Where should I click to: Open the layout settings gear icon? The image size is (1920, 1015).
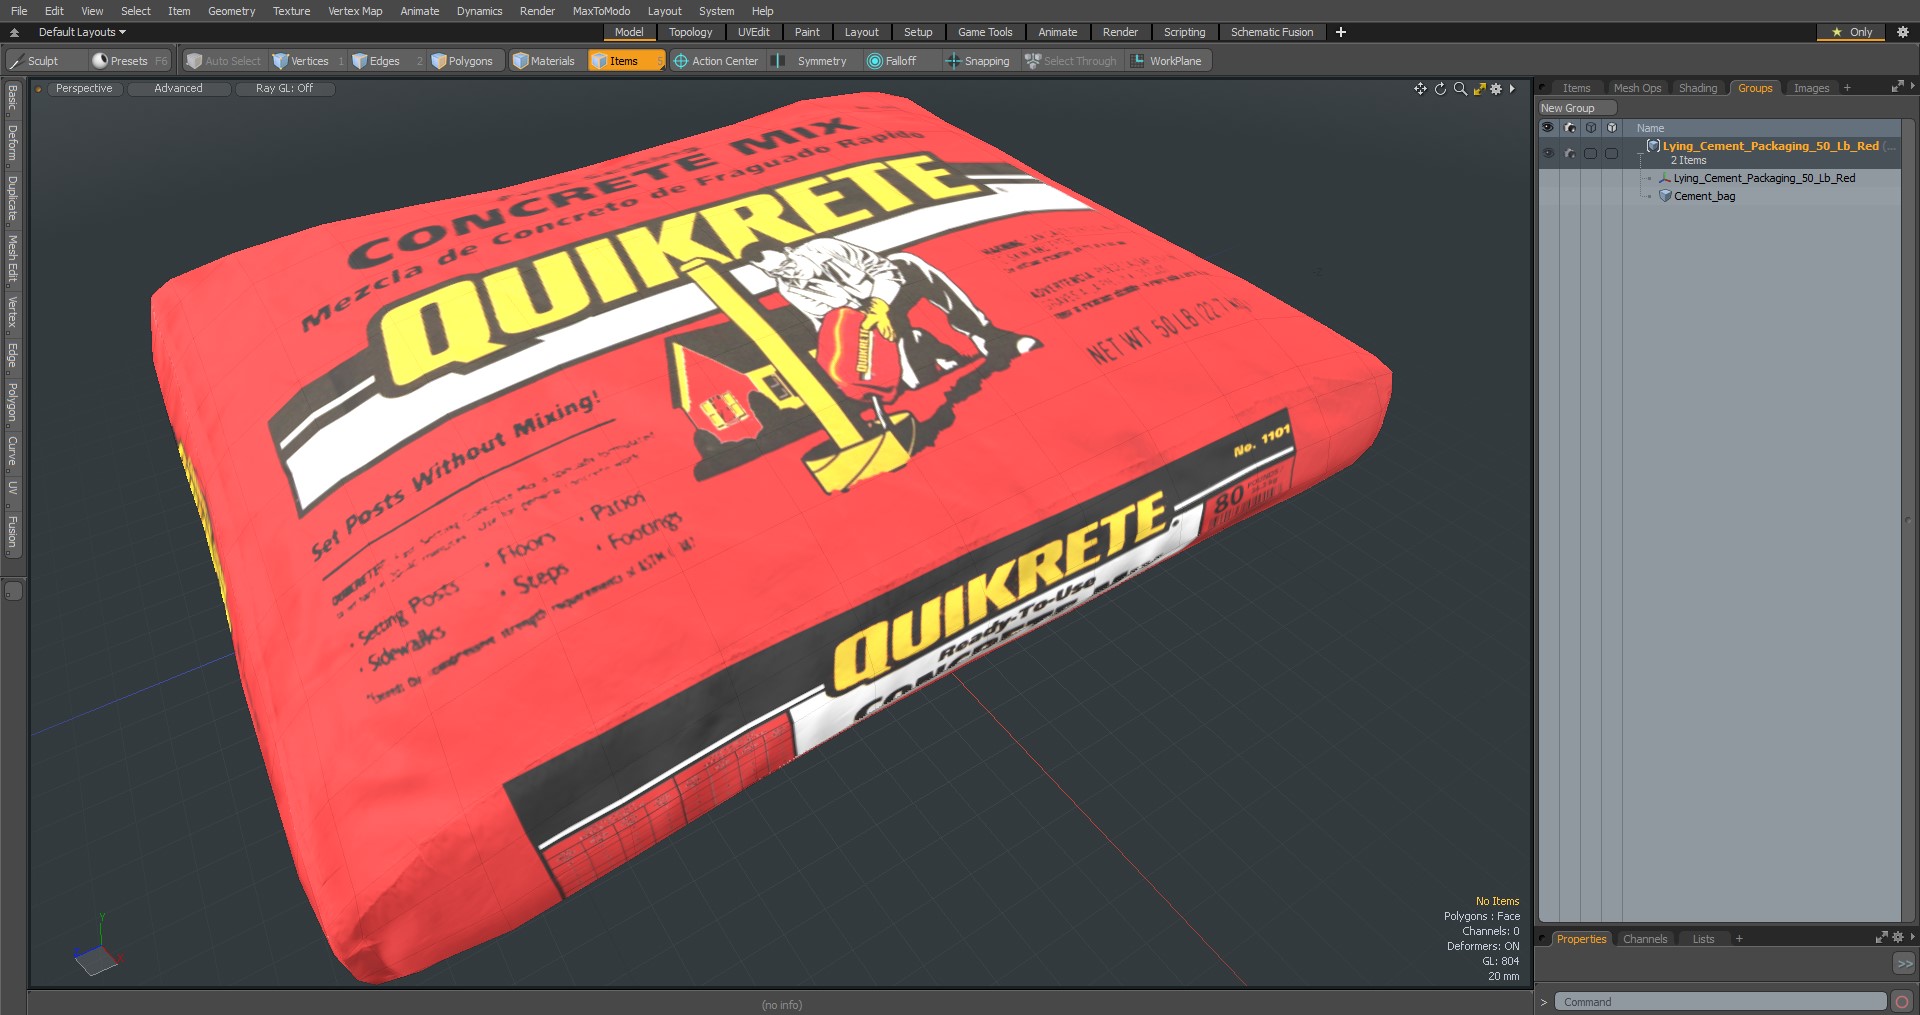1903,32
